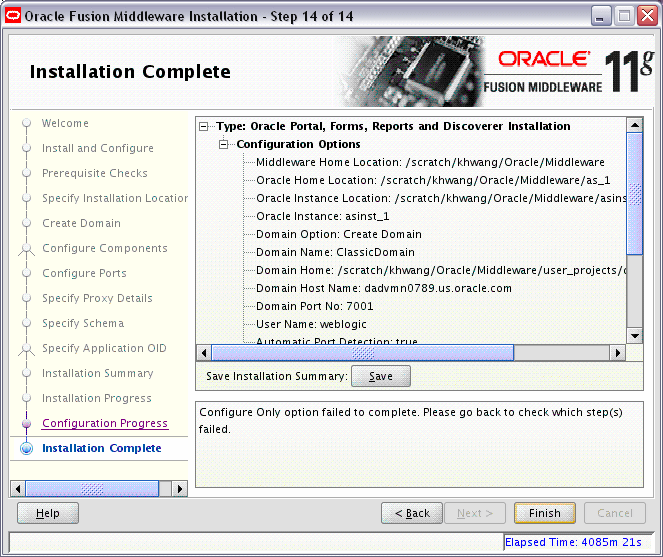Click the Elapsed Time status text
This screenshot has width=663, height=557.
[573, 542]
